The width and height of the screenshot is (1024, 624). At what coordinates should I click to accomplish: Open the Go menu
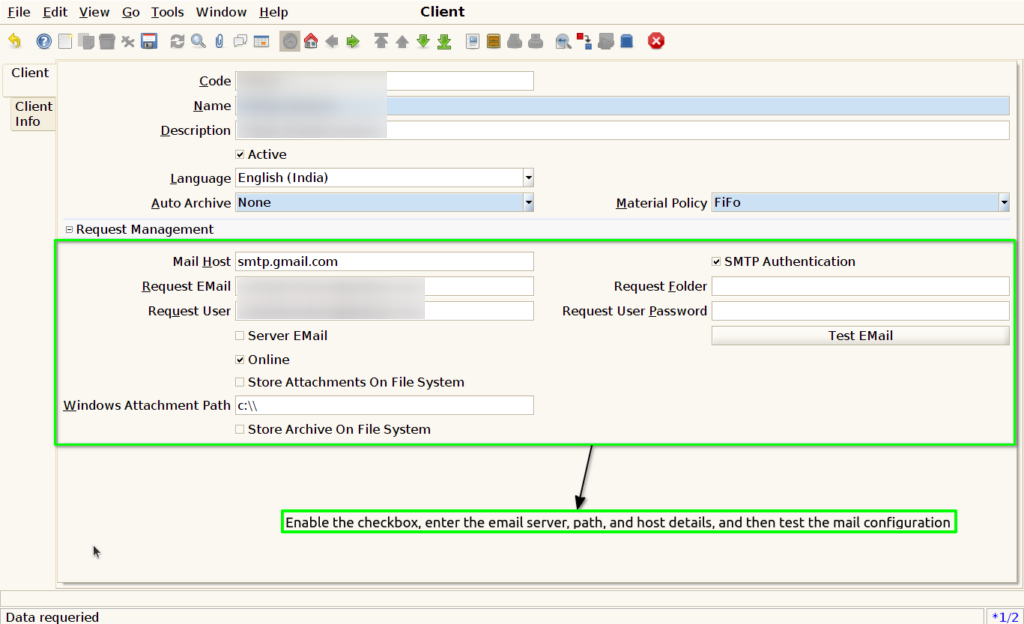[x=131, y=12]
